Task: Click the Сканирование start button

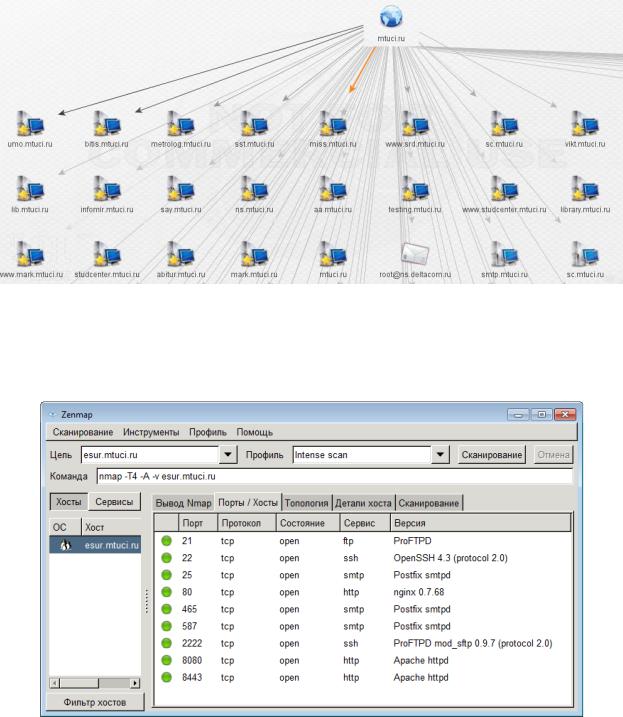Action: coord(492,455)
